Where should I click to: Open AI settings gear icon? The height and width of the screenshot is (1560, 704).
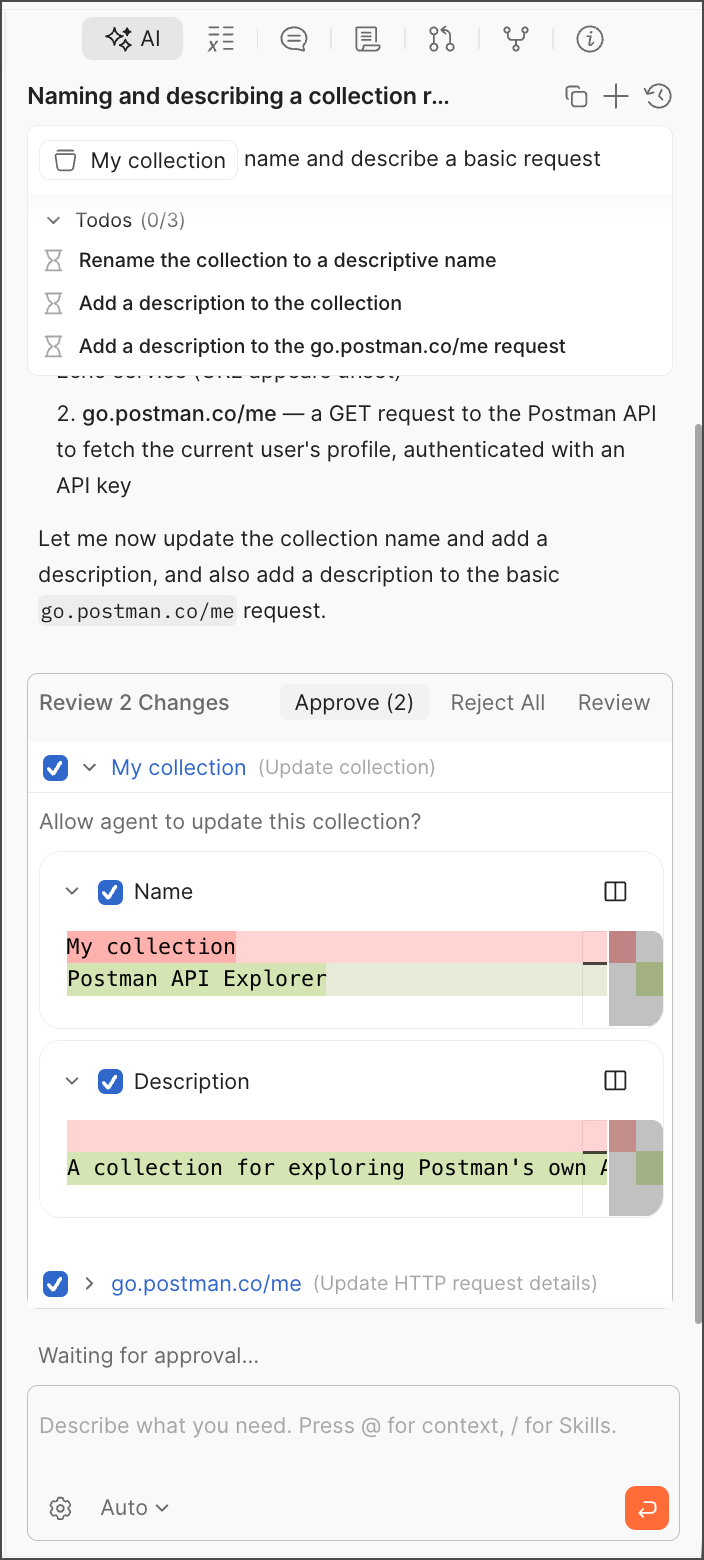61,1508
